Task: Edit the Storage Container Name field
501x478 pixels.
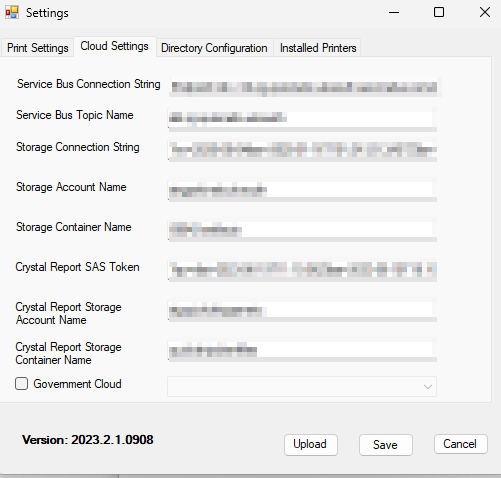Action: (x=302, y=230)
